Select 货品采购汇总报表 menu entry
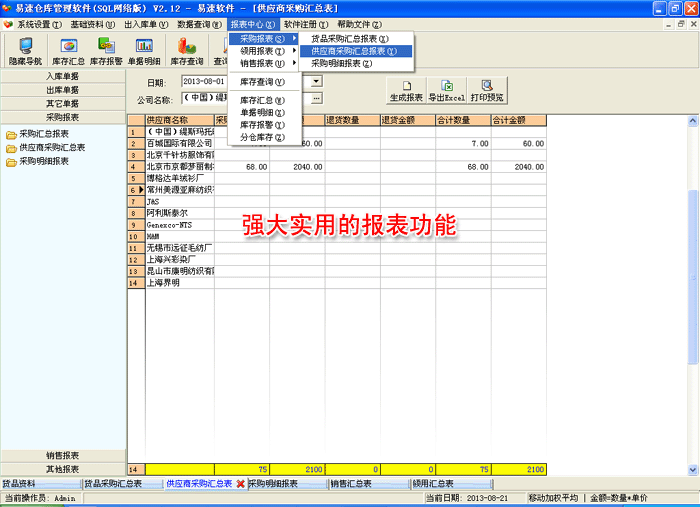The width and height of the screenshot is (700, 507). [356, 39]
